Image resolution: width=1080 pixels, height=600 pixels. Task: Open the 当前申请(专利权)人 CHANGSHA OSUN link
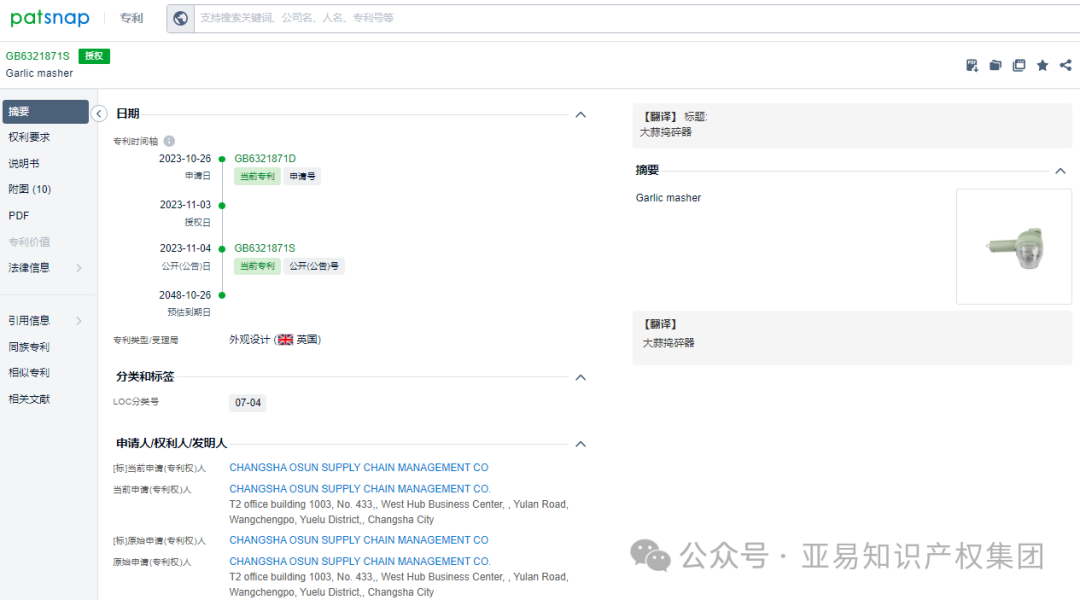tap(360, 489)
